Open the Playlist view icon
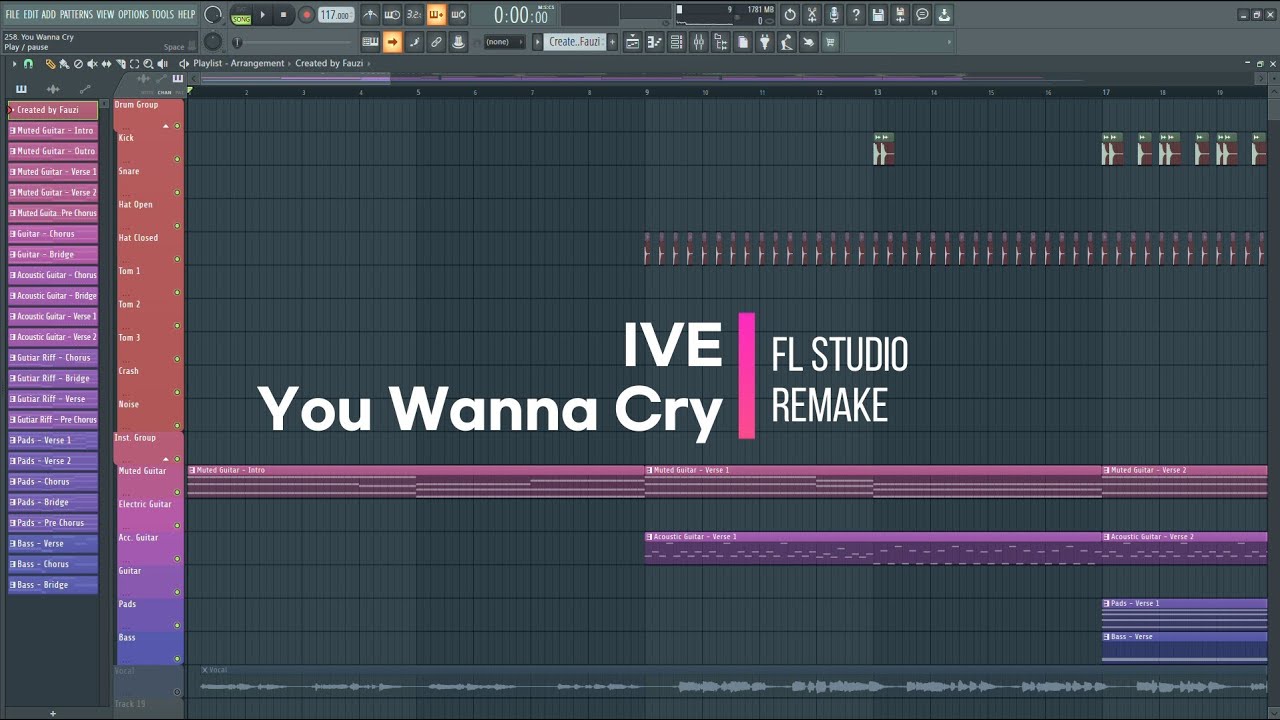This screenshot has width=1280, height=720. point(632,42)
